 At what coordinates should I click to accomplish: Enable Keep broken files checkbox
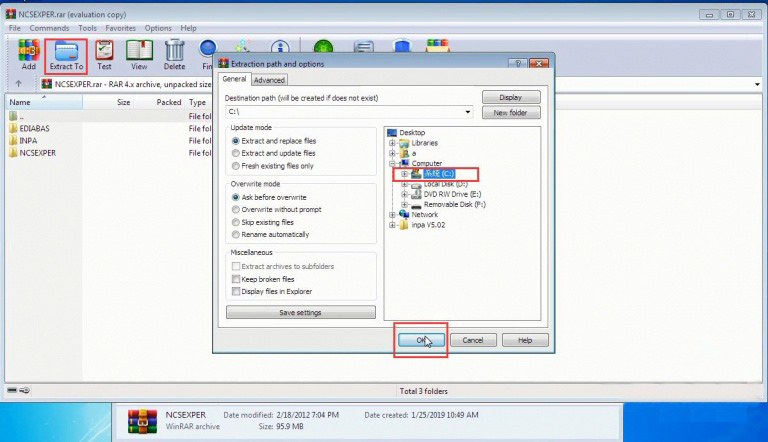(236, 279)
